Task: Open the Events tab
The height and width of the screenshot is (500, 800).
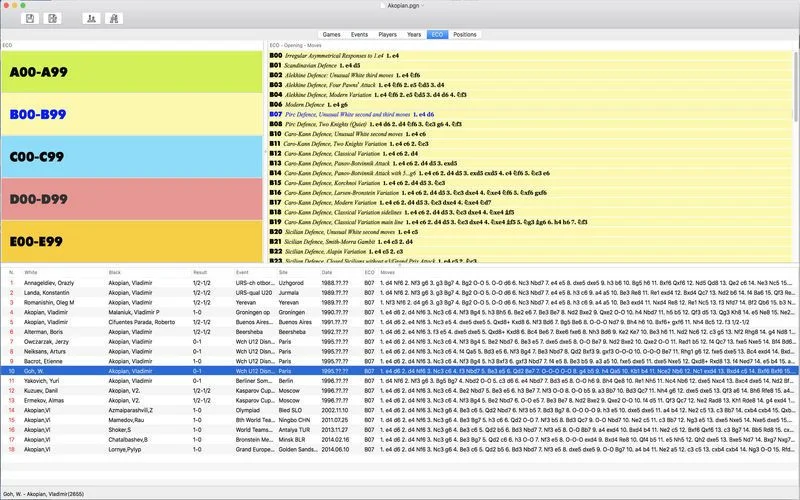Action: tap(359, 34)
